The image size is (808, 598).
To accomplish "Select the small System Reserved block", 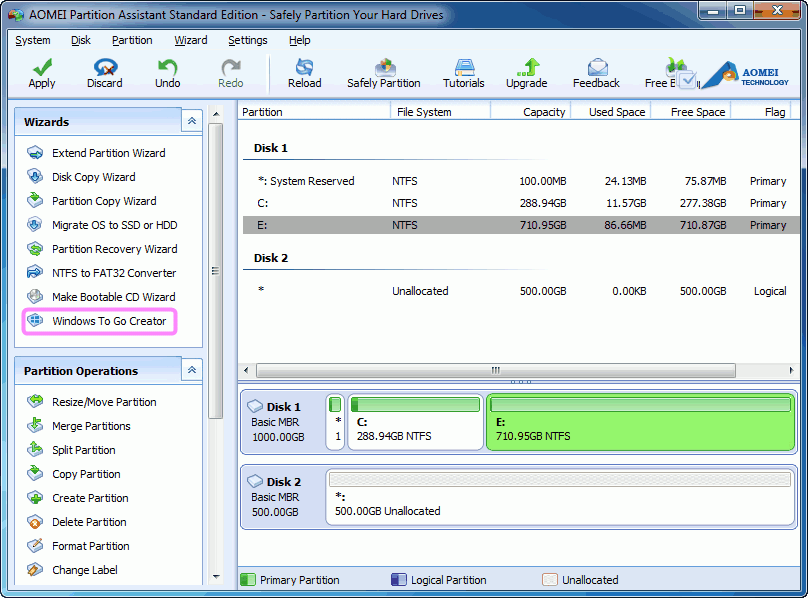I will (335, 422).
